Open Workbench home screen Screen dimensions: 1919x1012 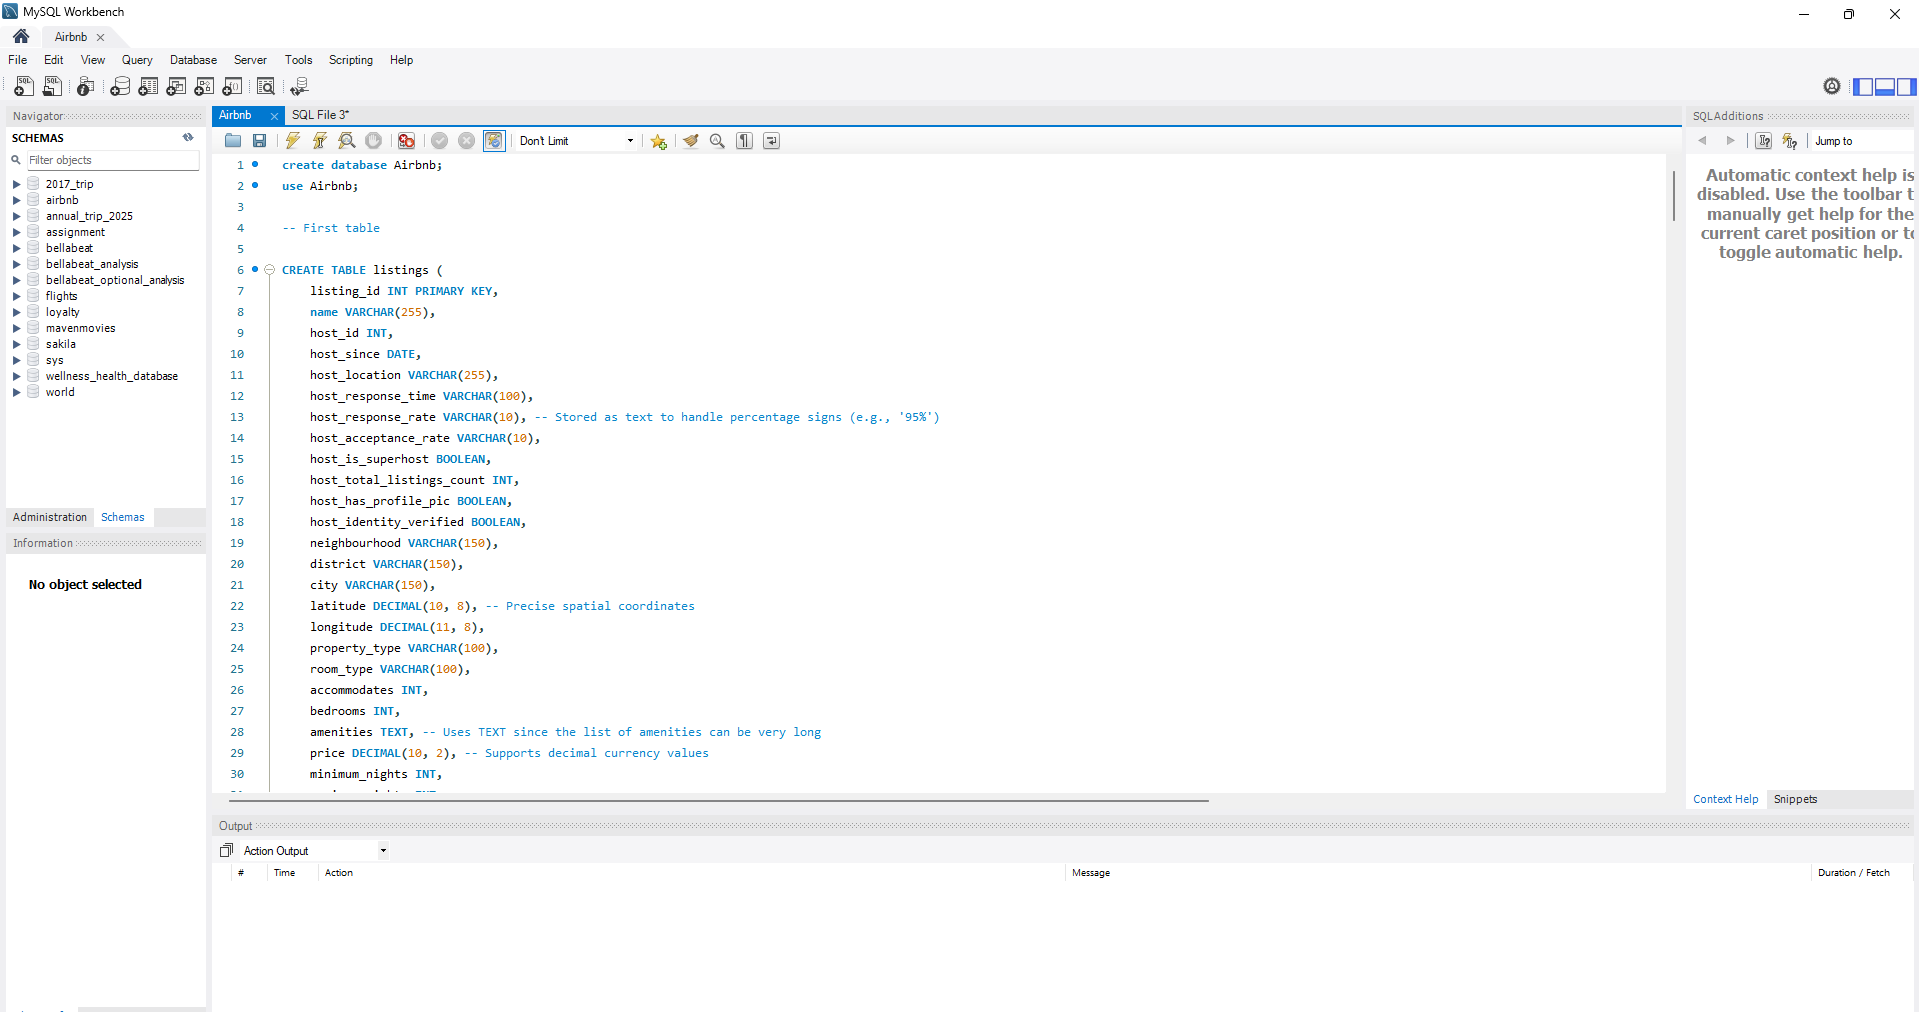click(21, 36)
